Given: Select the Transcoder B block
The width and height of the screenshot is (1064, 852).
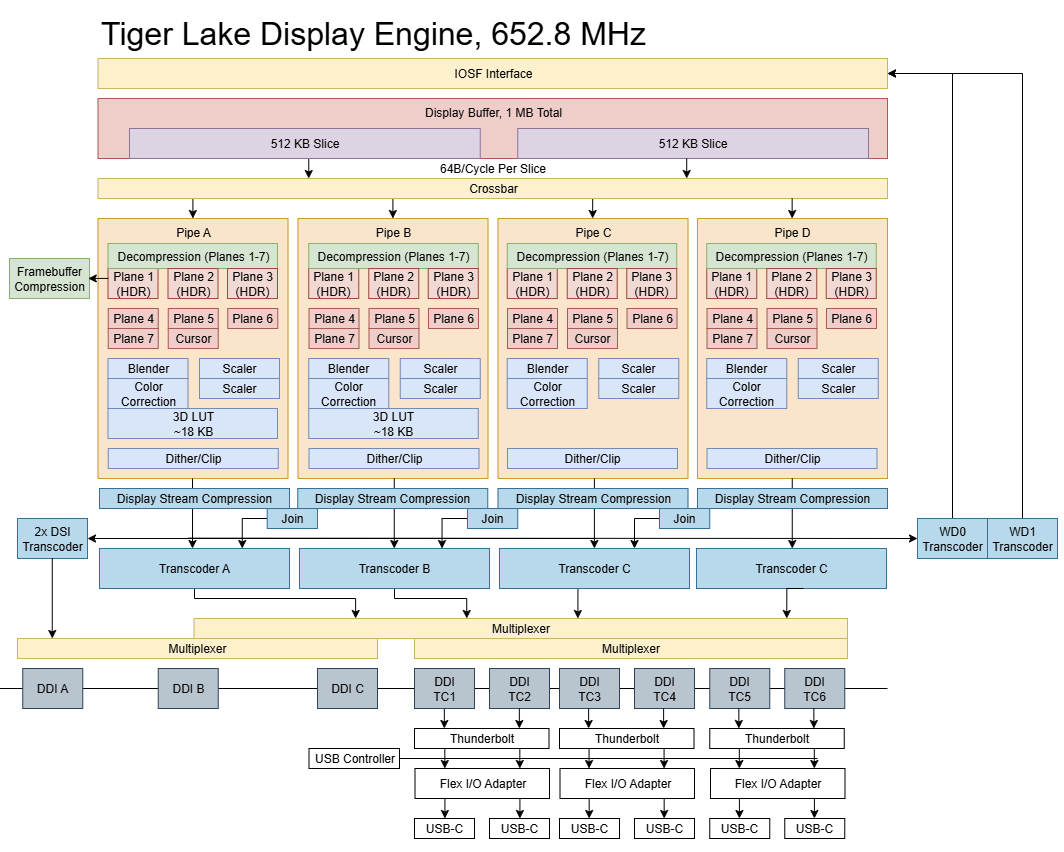Looking at the screenshot, I should (x=394, y=568).
